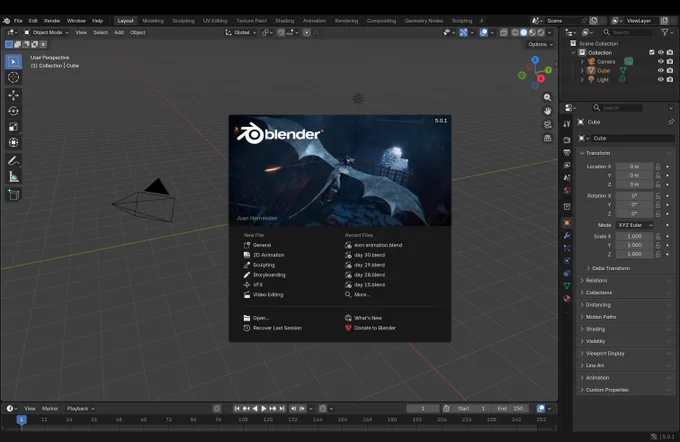Expand the Relations panel

point(596,281)
